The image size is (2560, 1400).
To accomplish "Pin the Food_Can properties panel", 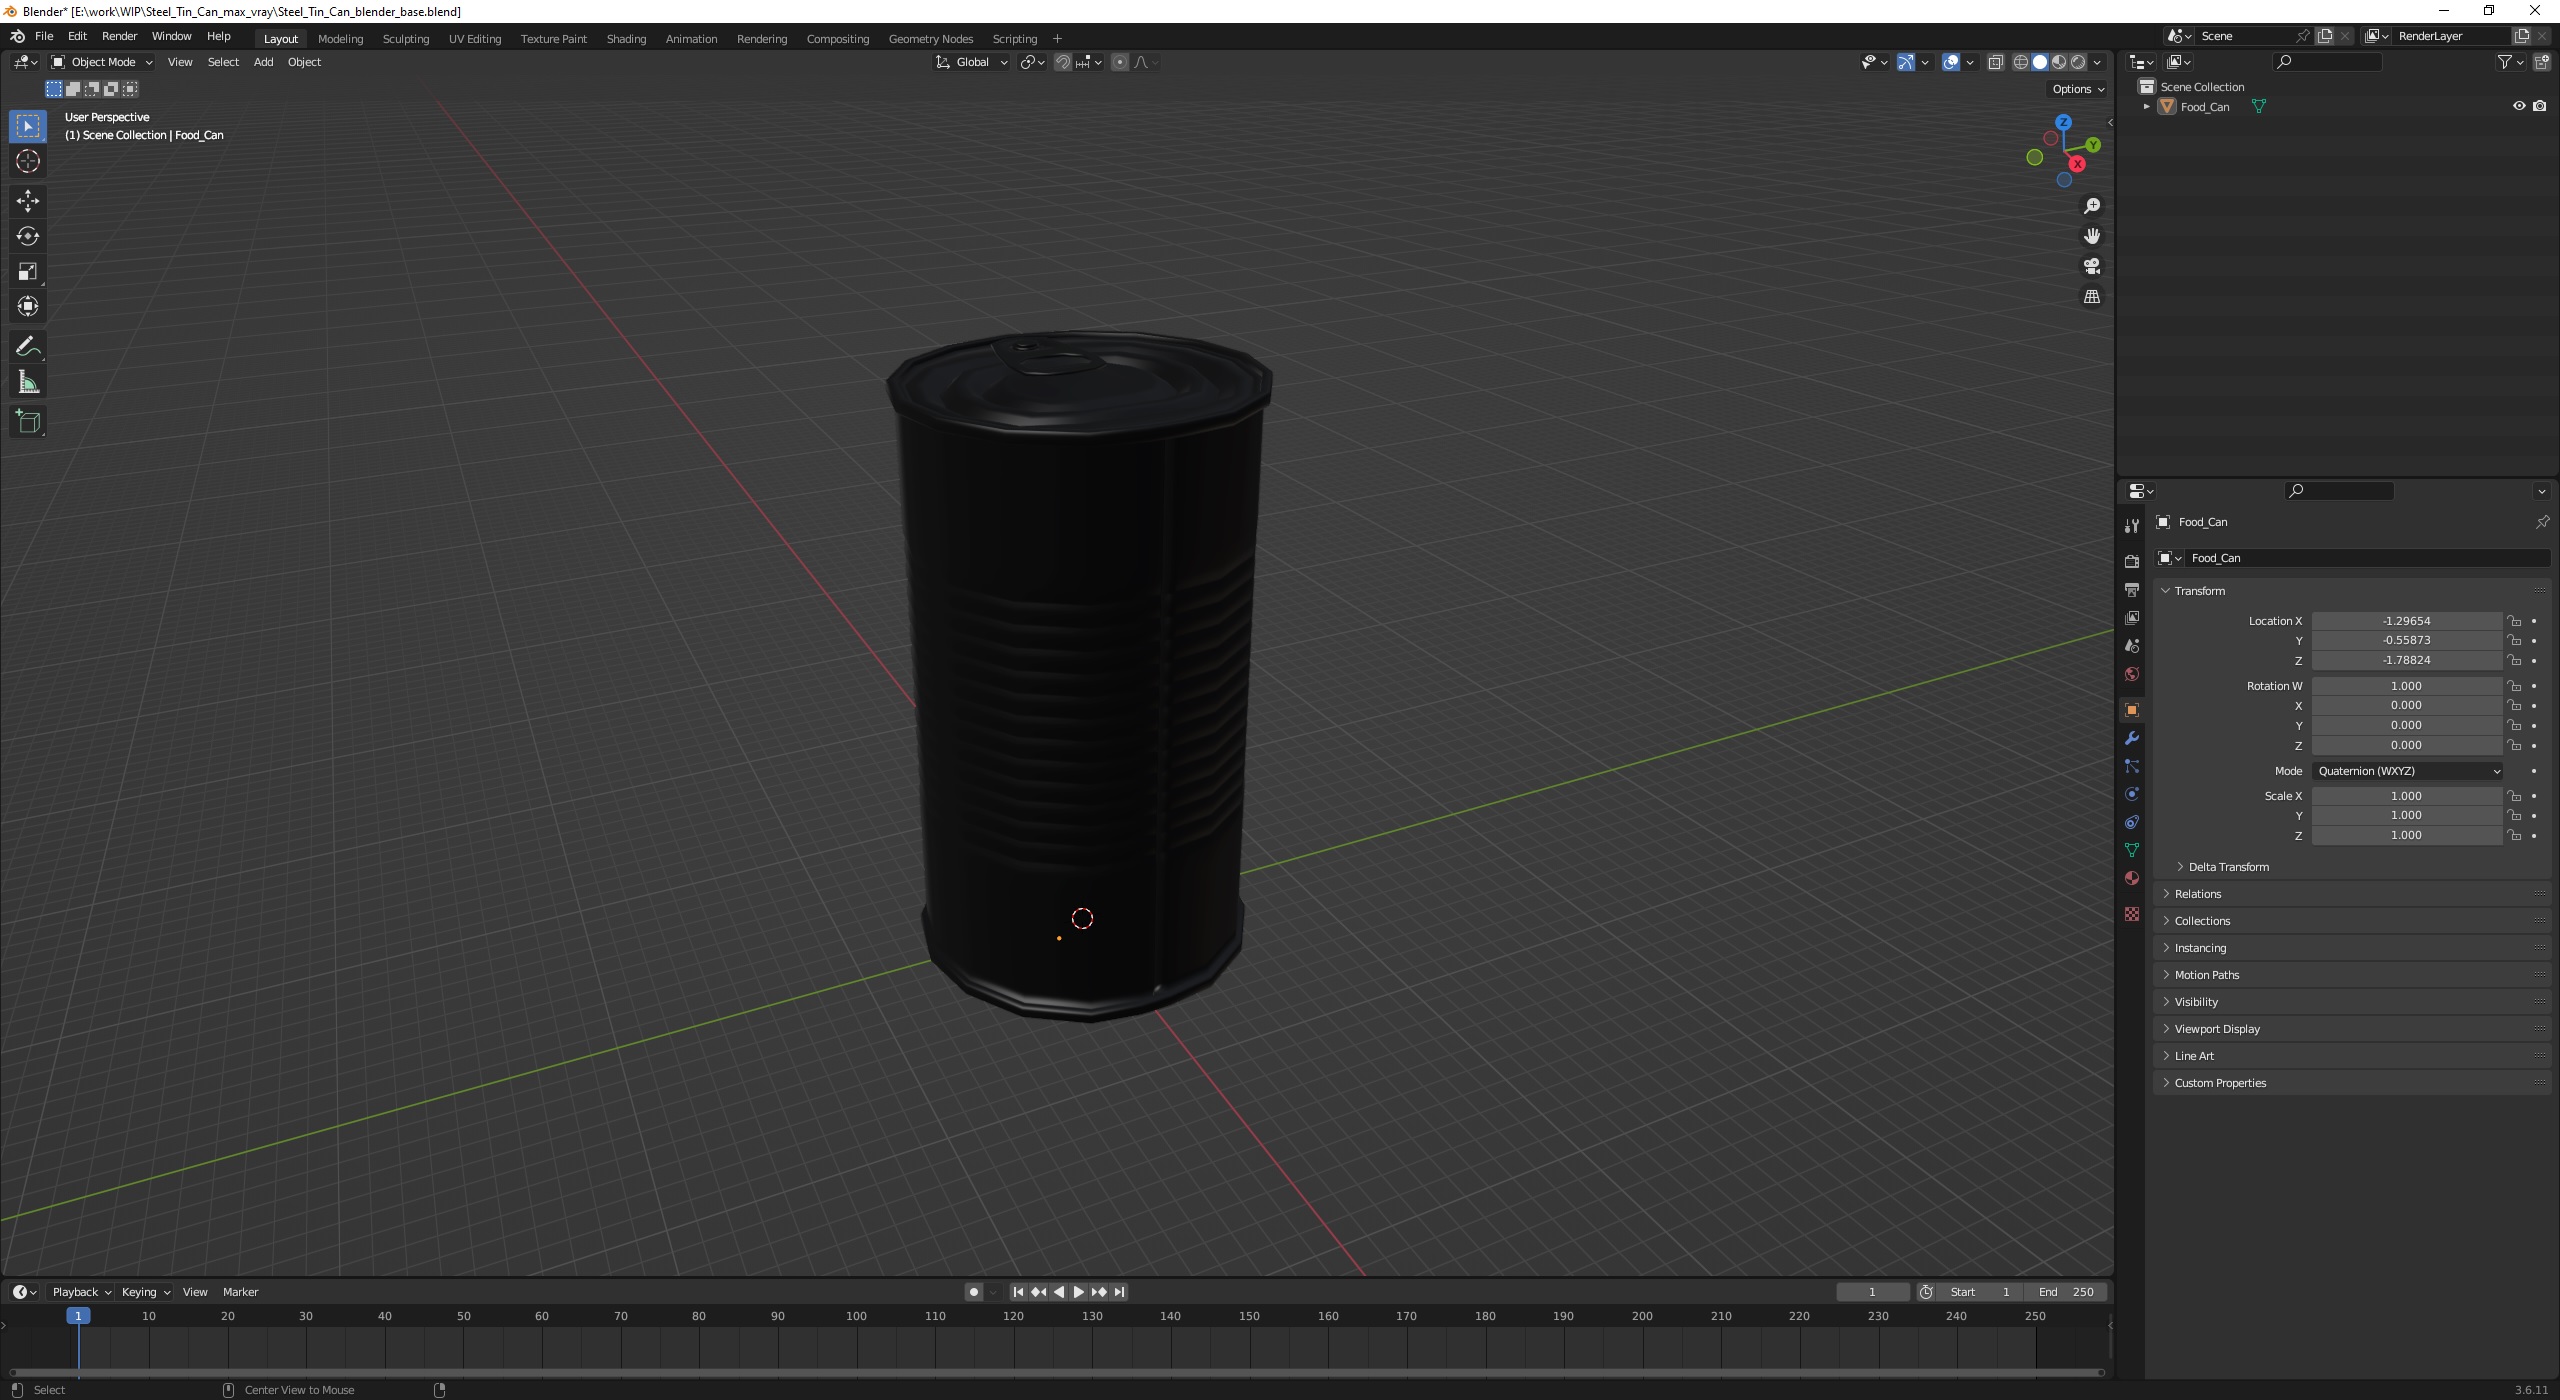I will pyautogui.click(x=2542, y=522).
